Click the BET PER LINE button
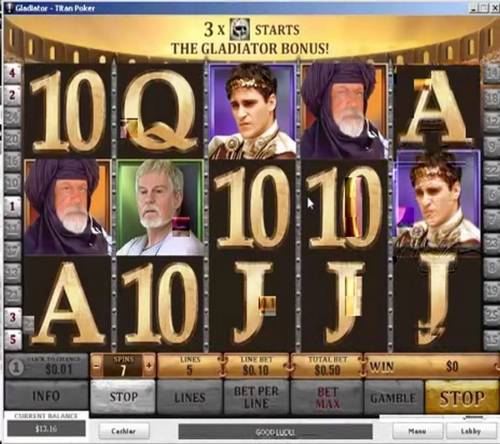The image size is (500, 444). tap(256, 397)
